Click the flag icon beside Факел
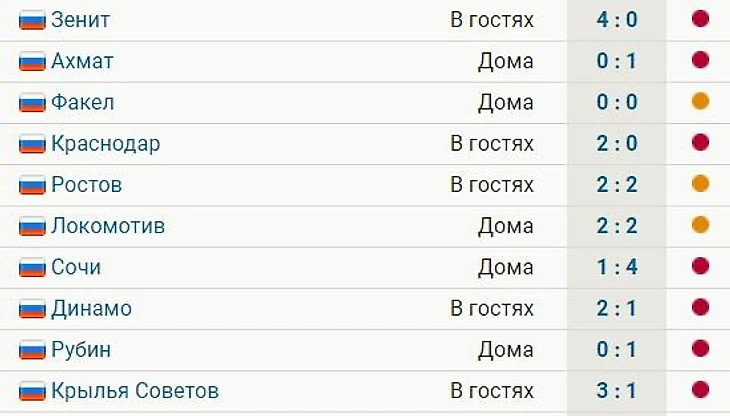The height and width of the screenshot is (416, 730). tap(33, 102)
